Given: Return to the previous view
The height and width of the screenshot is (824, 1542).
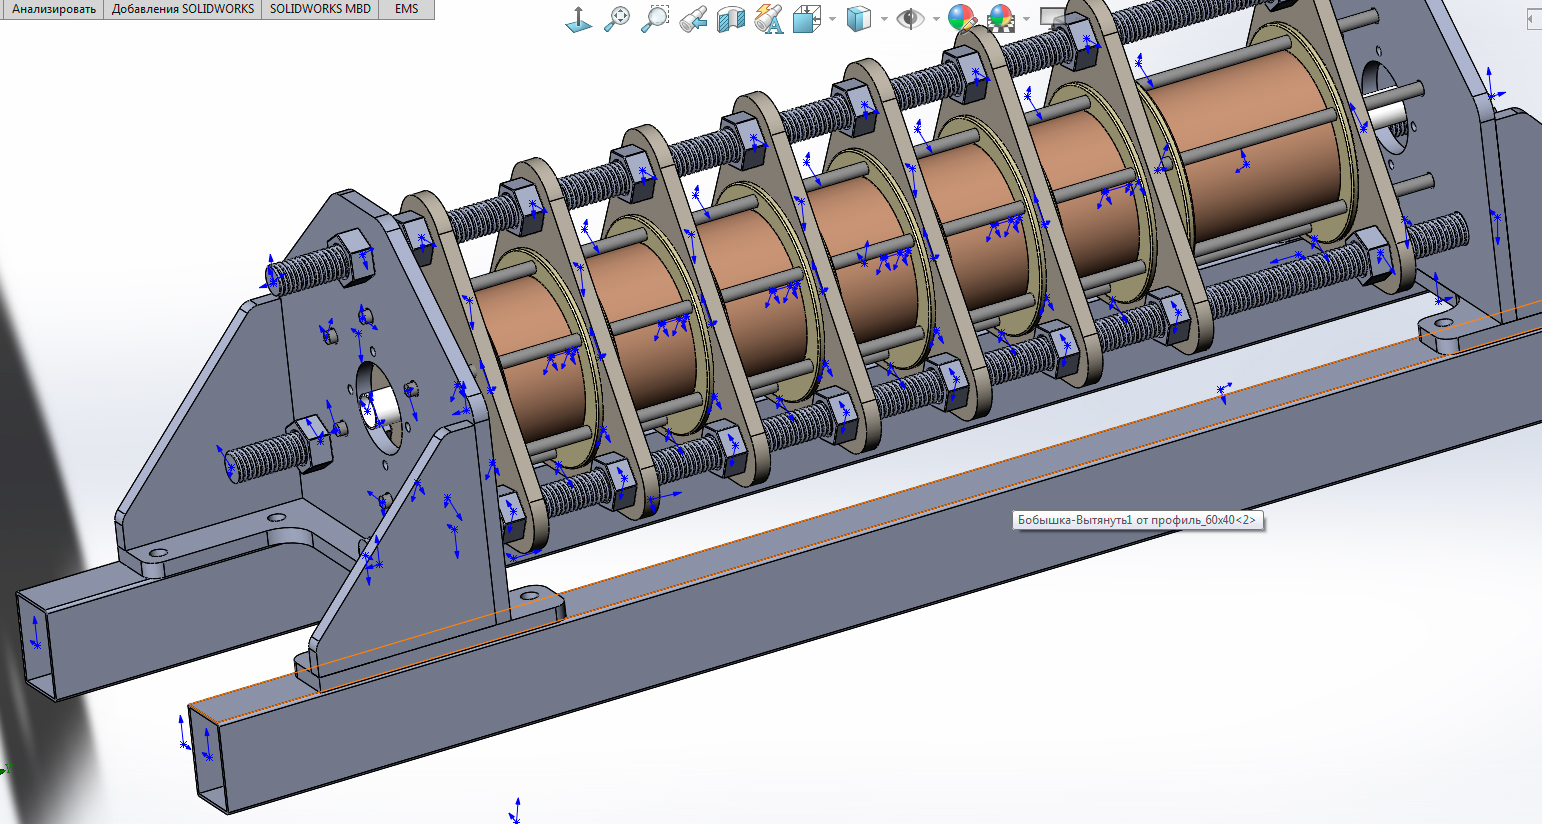Looking at the screenshot, I should 693,19.
